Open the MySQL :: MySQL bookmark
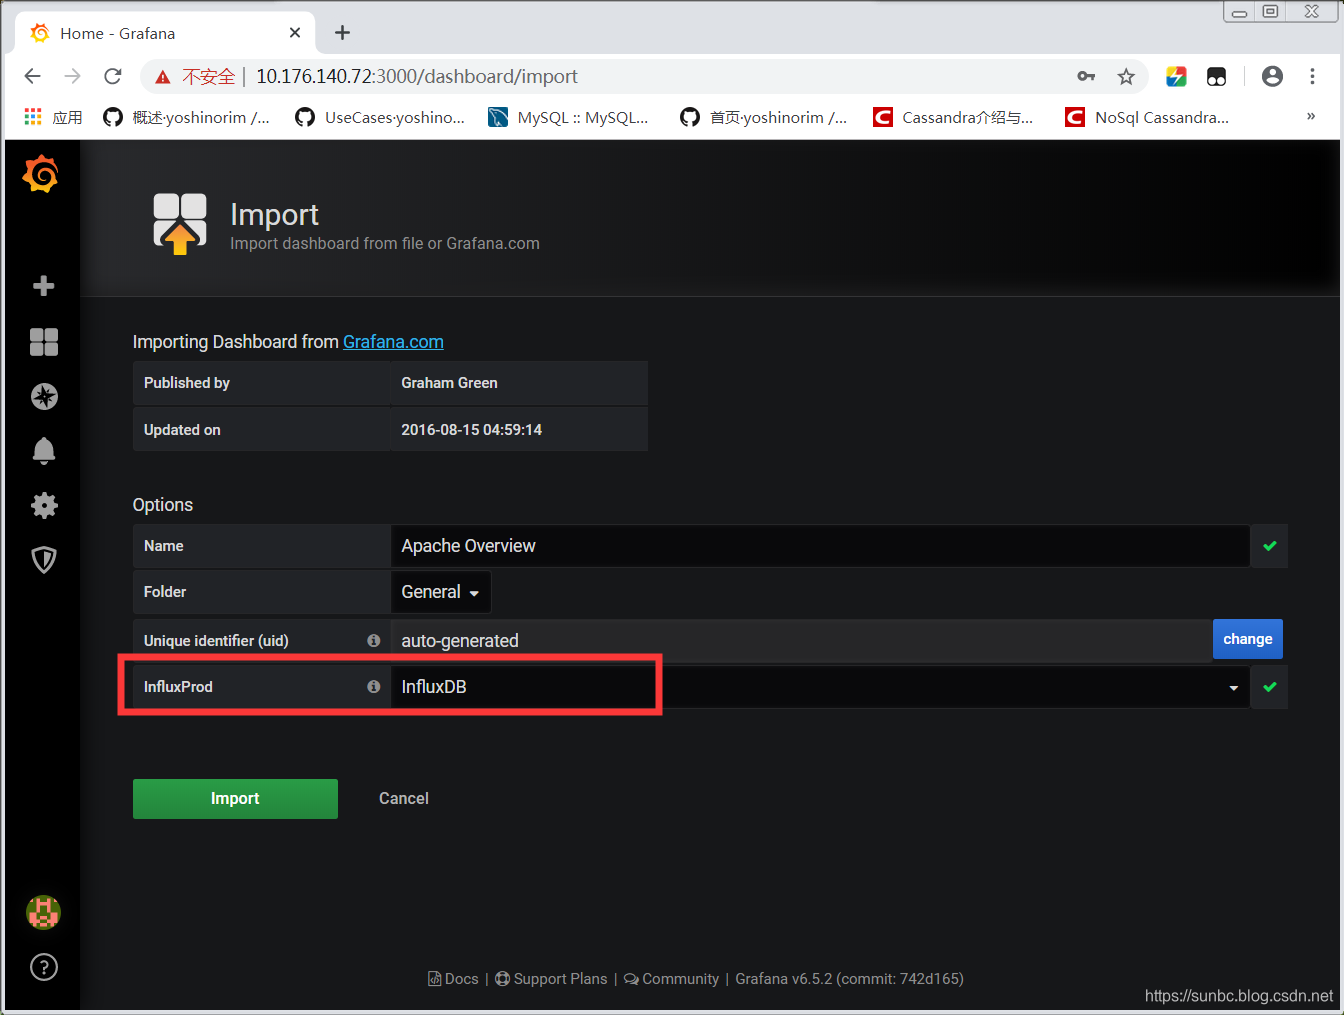The height and width of the screenshot is (1015, 1344). pos(568,117)
